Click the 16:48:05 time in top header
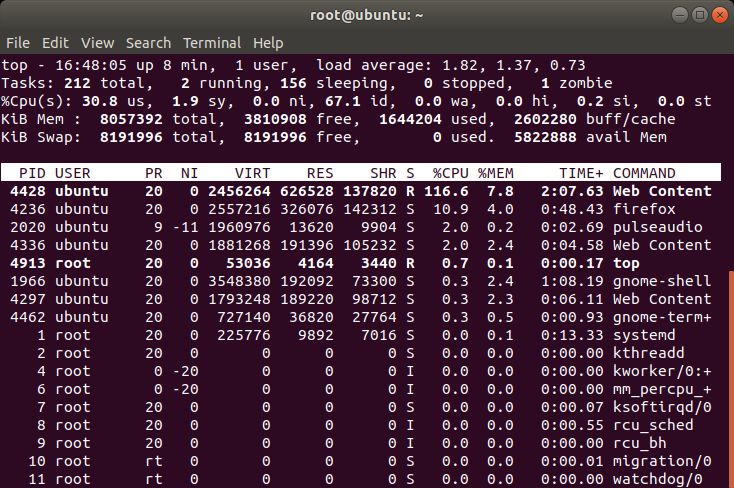Screen dimensions: 734x488 point(91,65)
